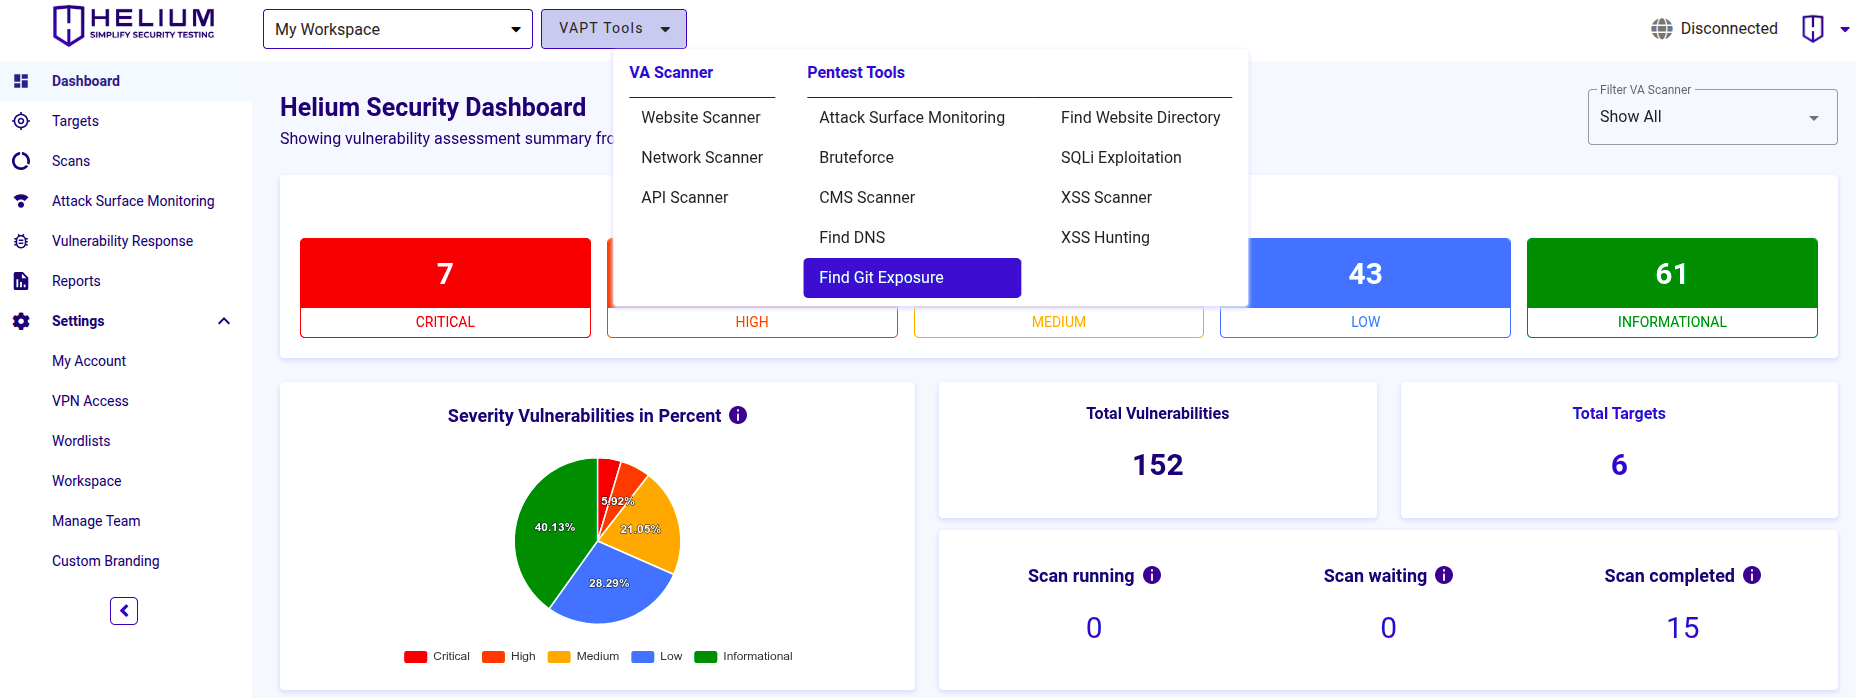The image size is (1856, 698).
Task: Click the Dashboard grid icon in sidebar
Action: pos(21,81)
